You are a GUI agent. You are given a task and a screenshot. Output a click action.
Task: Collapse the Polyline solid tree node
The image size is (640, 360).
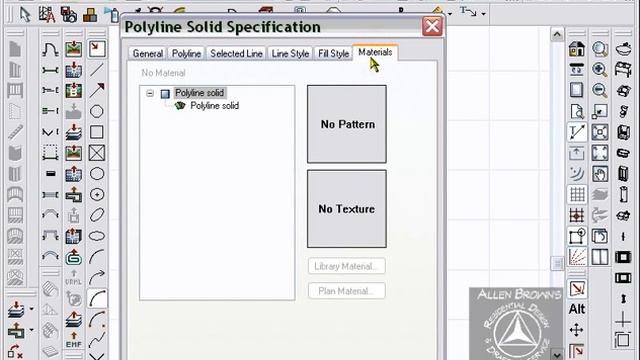(150, 93)
